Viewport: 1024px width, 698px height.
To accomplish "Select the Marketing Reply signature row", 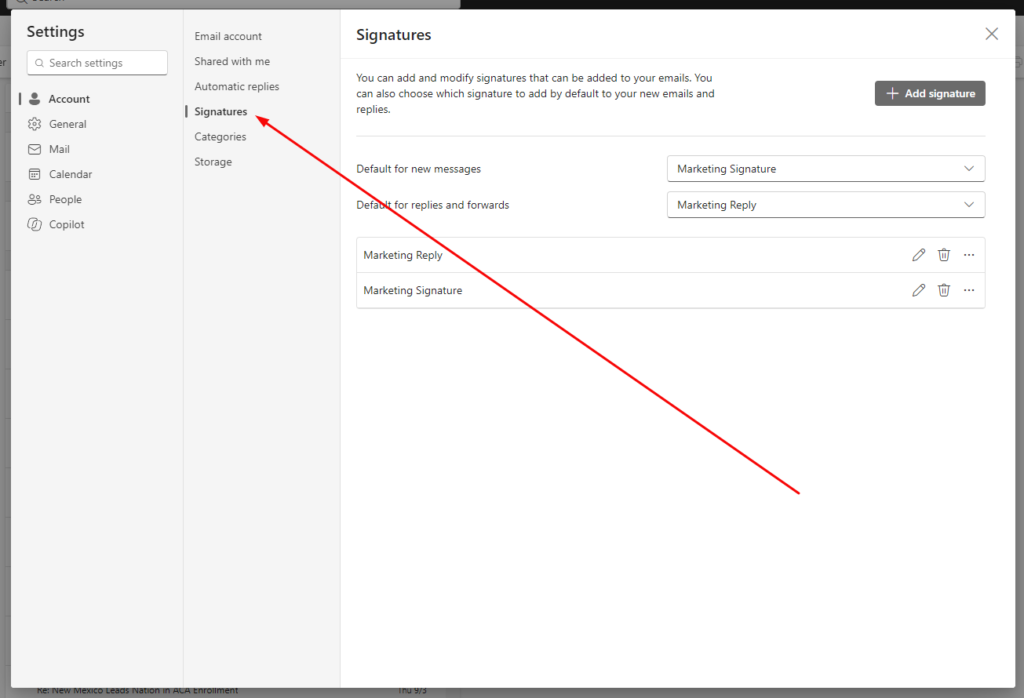I will click(671, 255).
